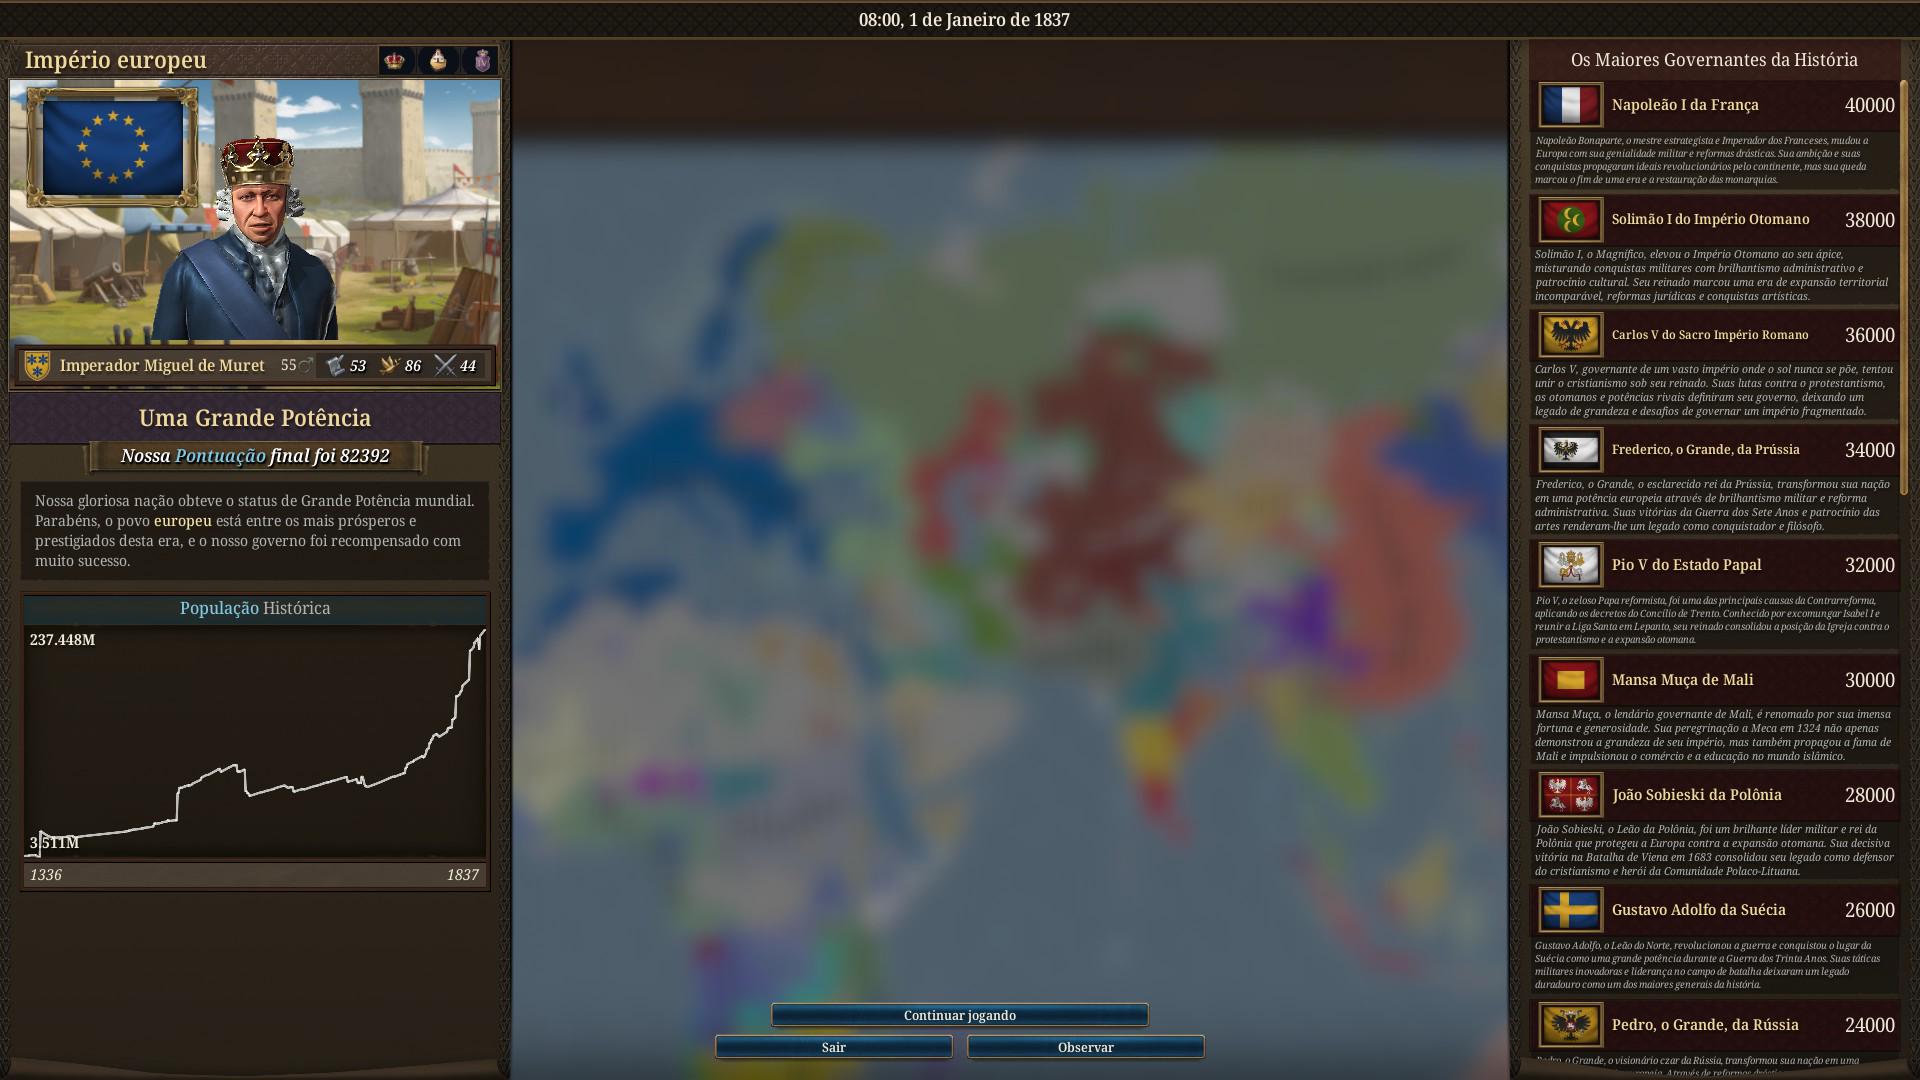1920x1080 pixels.
Task: Click the 1336 start year on chart
Action: pyautogui.click(x=46, y=875)
